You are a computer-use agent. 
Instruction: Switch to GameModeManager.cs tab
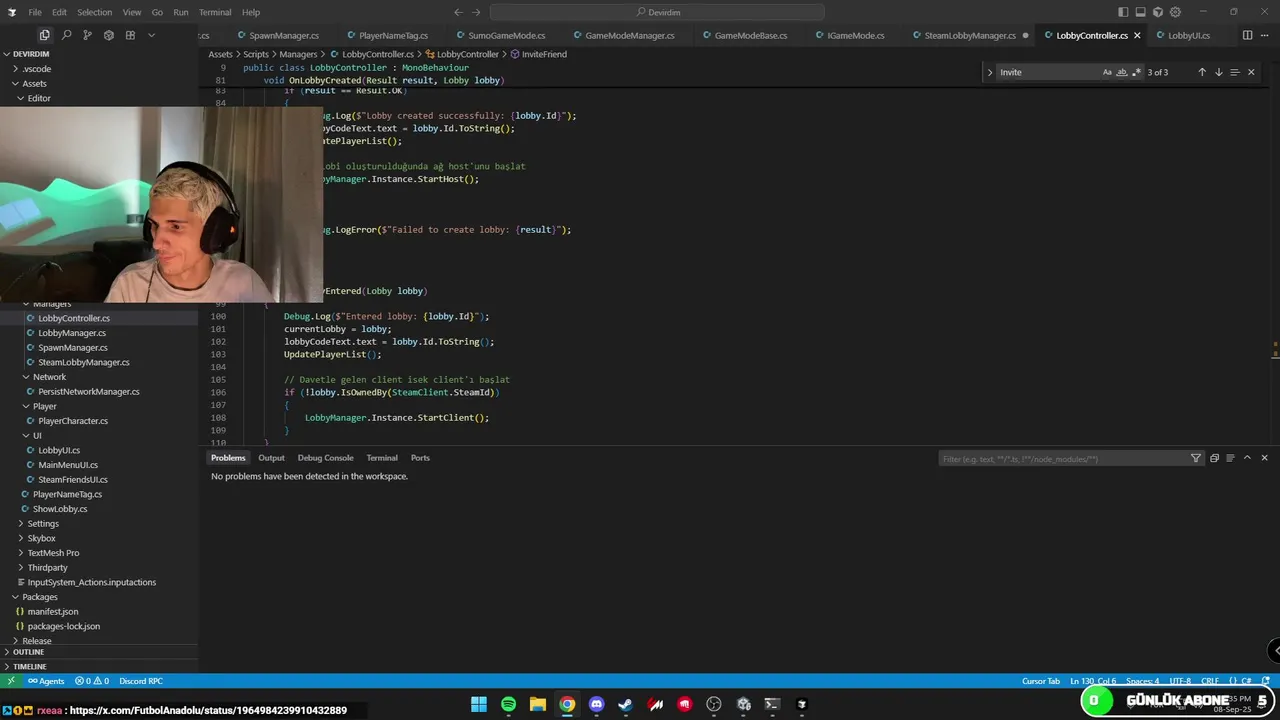pyautogui.click(x=630, y=35)
